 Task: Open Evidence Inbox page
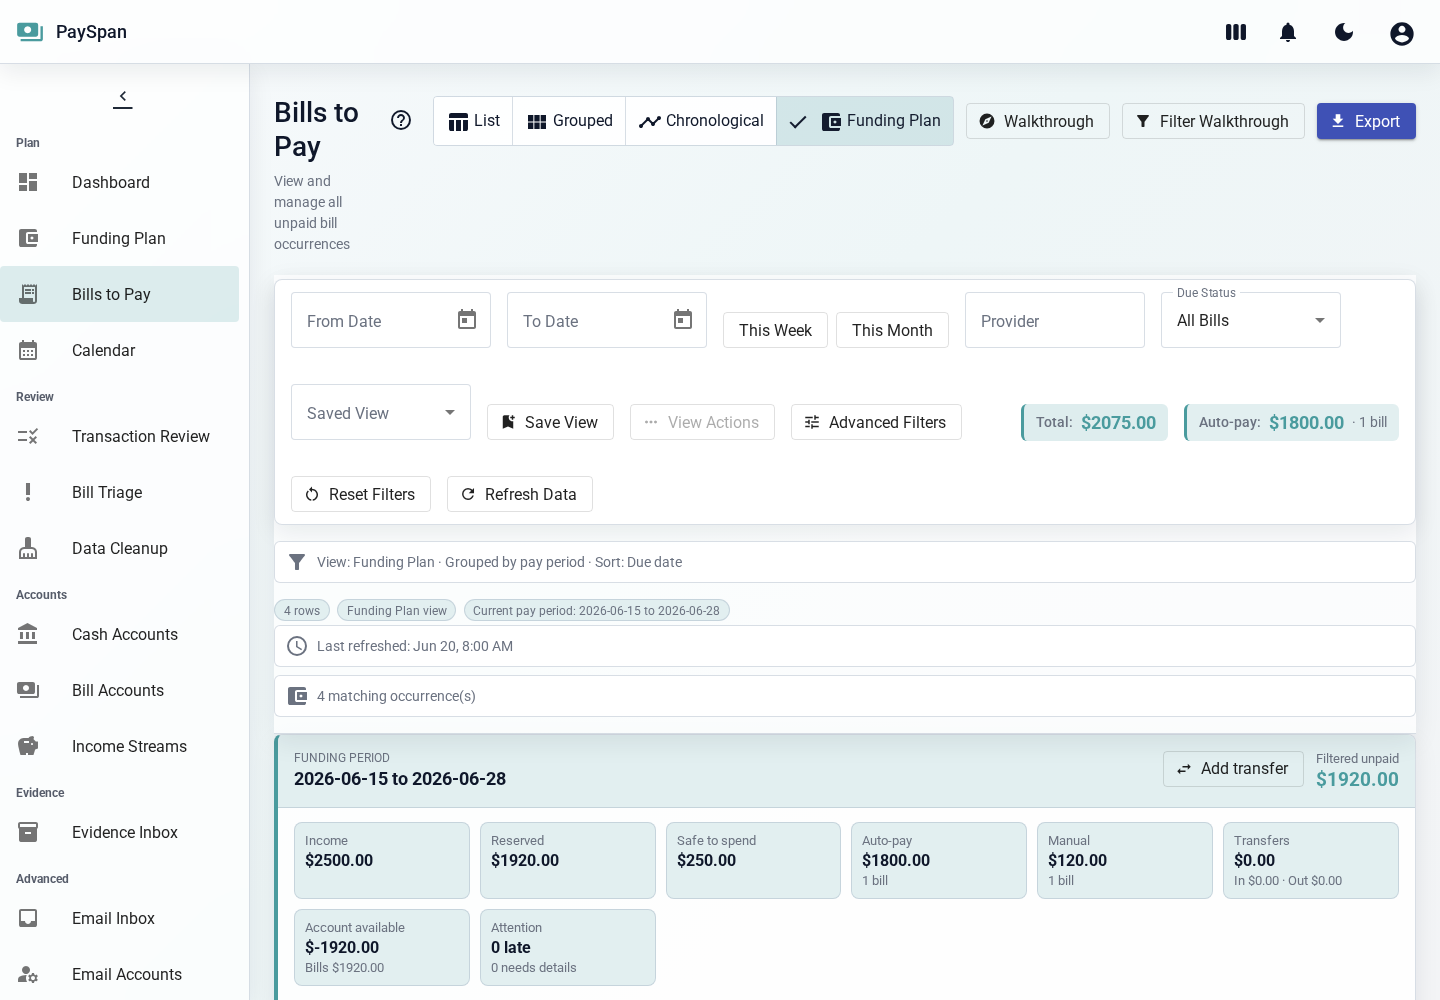[120, 832]
